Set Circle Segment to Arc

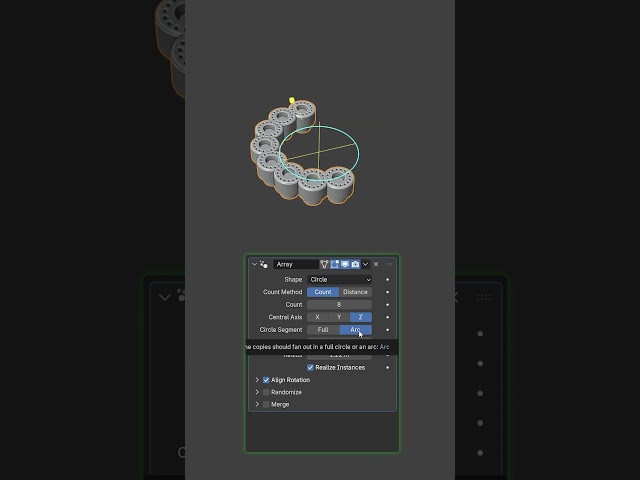pyautogui.click(x=356, y=330)
